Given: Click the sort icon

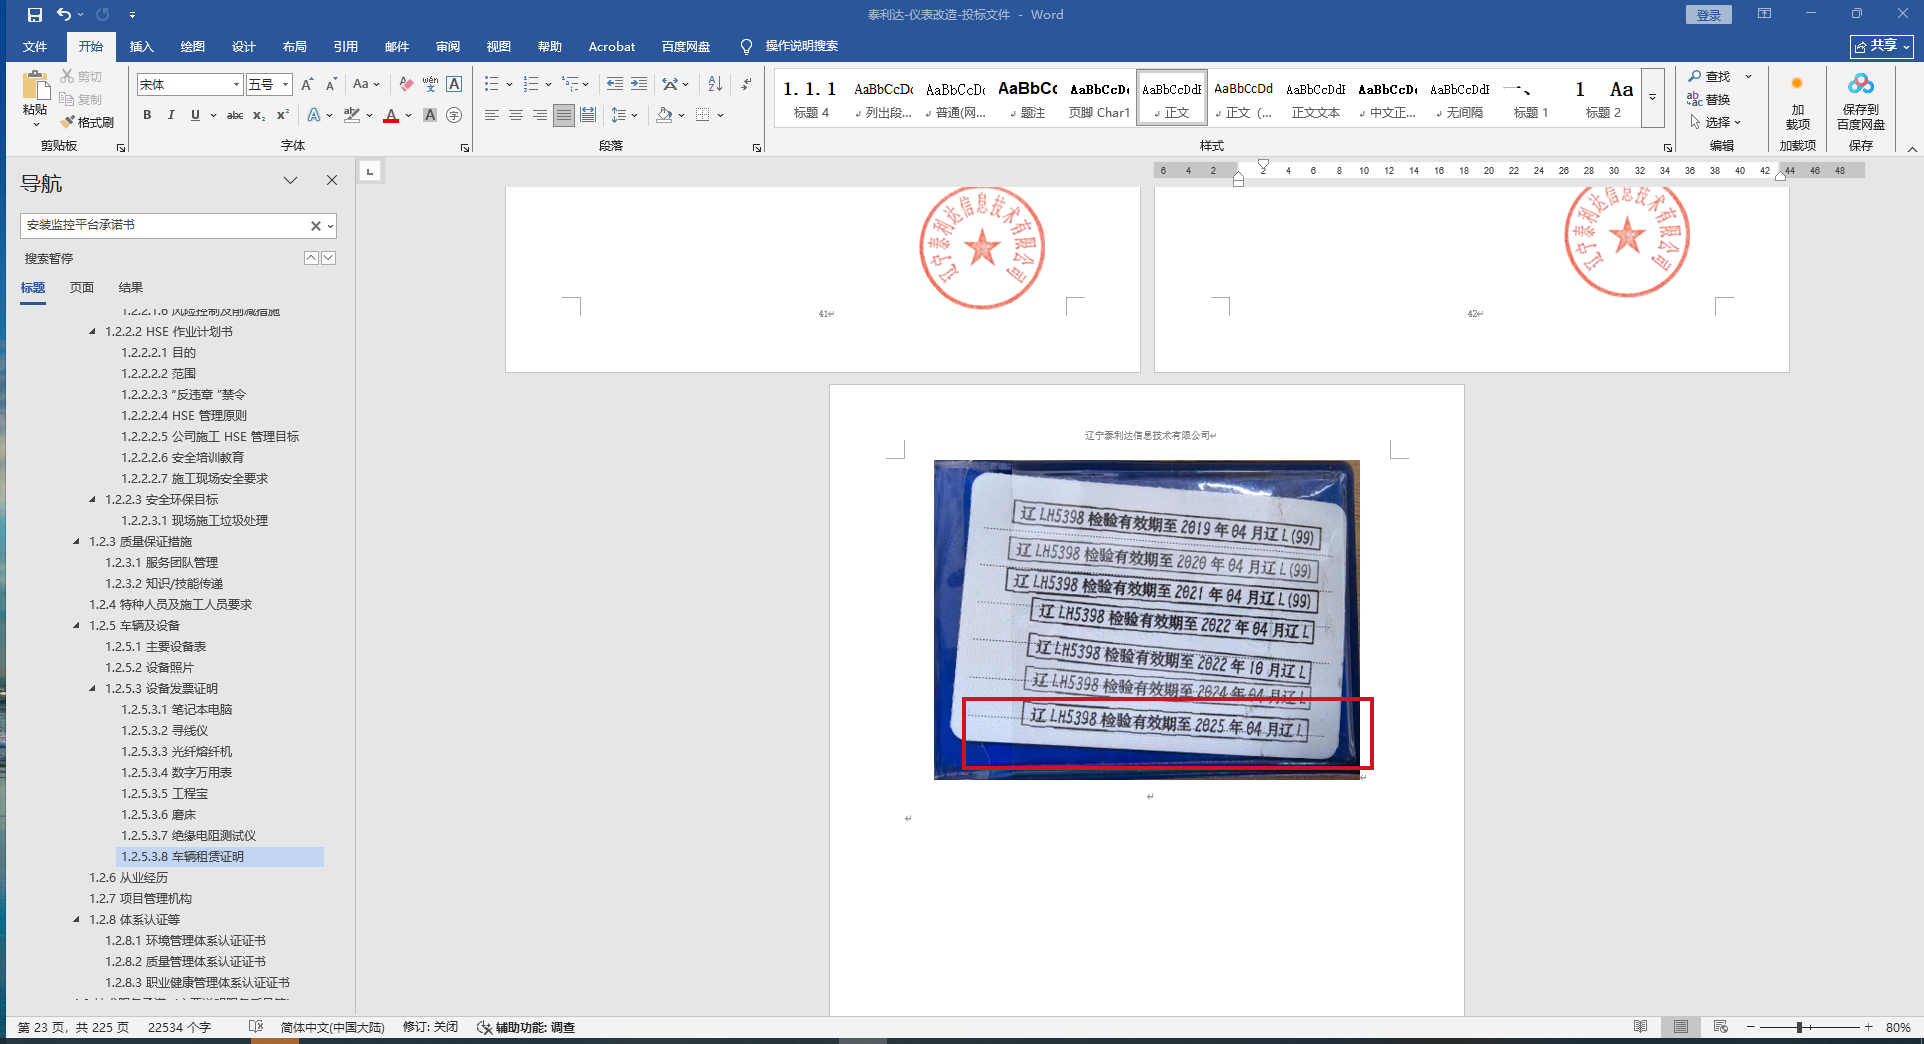Looking at the screenshot, I should pos(715,84).
